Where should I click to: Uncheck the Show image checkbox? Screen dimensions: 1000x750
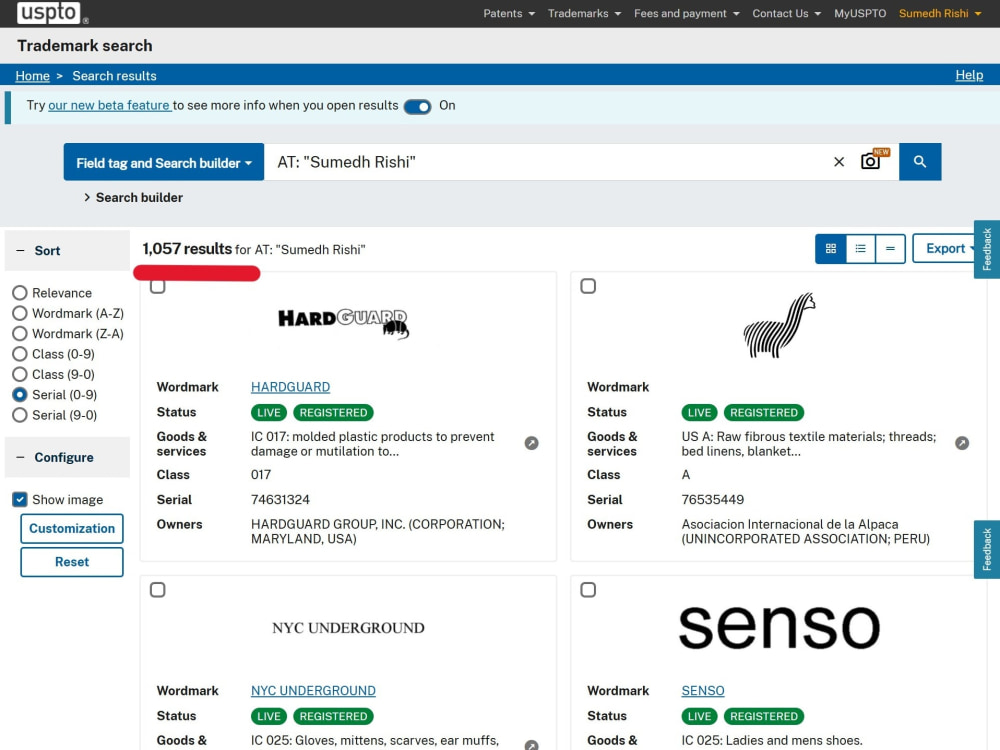pyautogui.click(x=20, y=499)
